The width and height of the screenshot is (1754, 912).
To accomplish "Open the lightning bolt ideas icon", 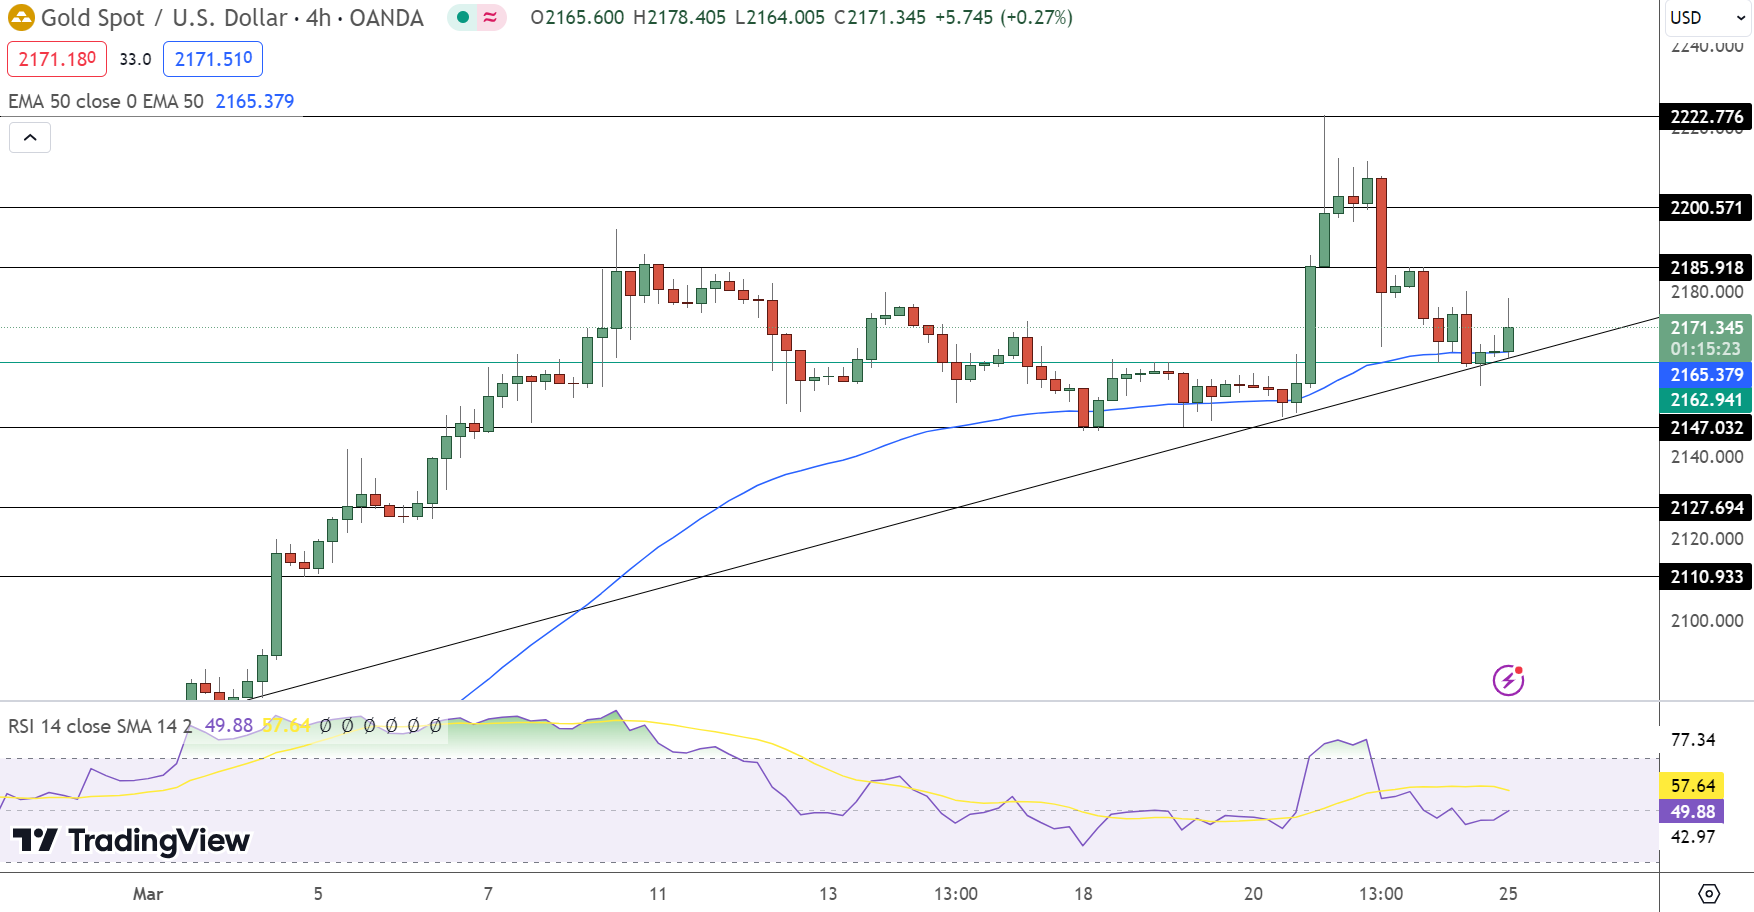I will pyautogui.click(x=1508, y=680).
